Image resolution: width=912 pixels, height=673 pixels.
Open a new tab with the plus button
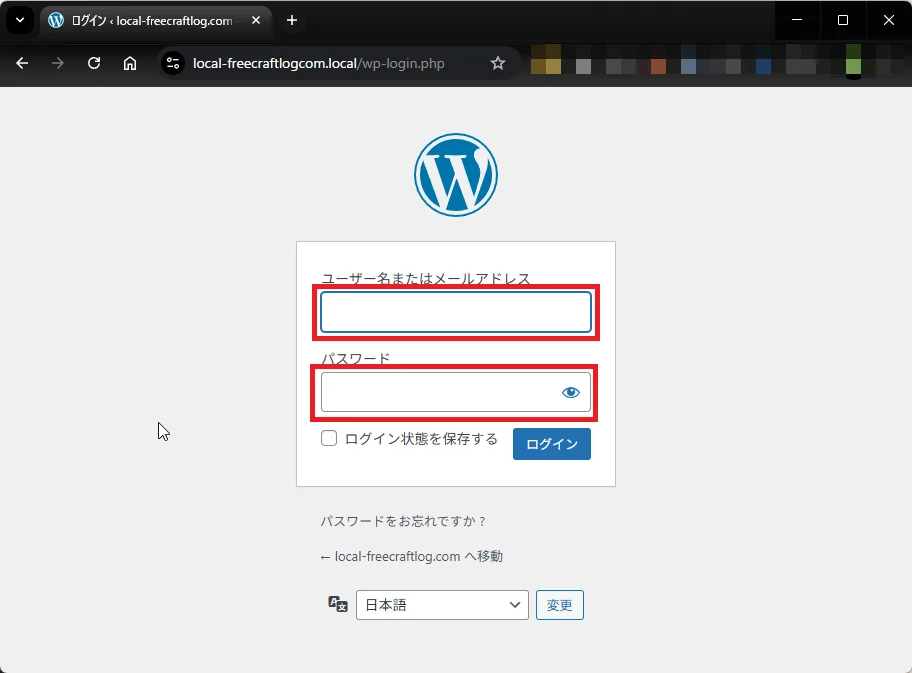[292, 20]
